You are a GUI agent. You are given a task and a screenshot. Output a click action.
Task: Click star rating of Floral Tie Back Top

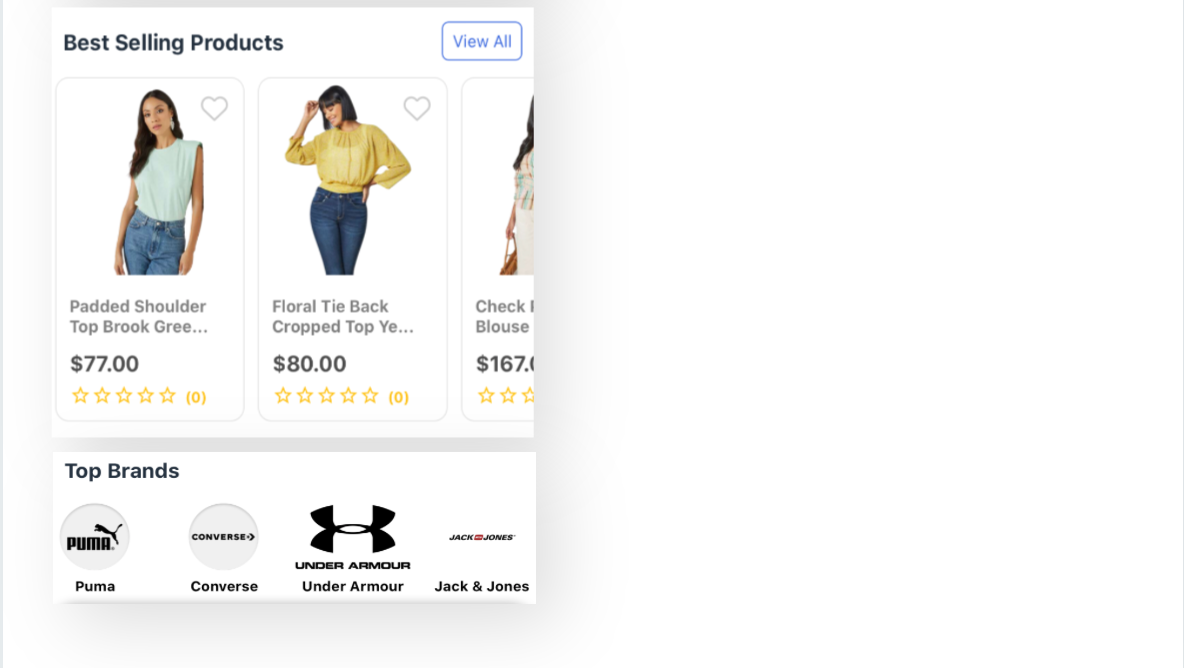[x=326, y=396]
